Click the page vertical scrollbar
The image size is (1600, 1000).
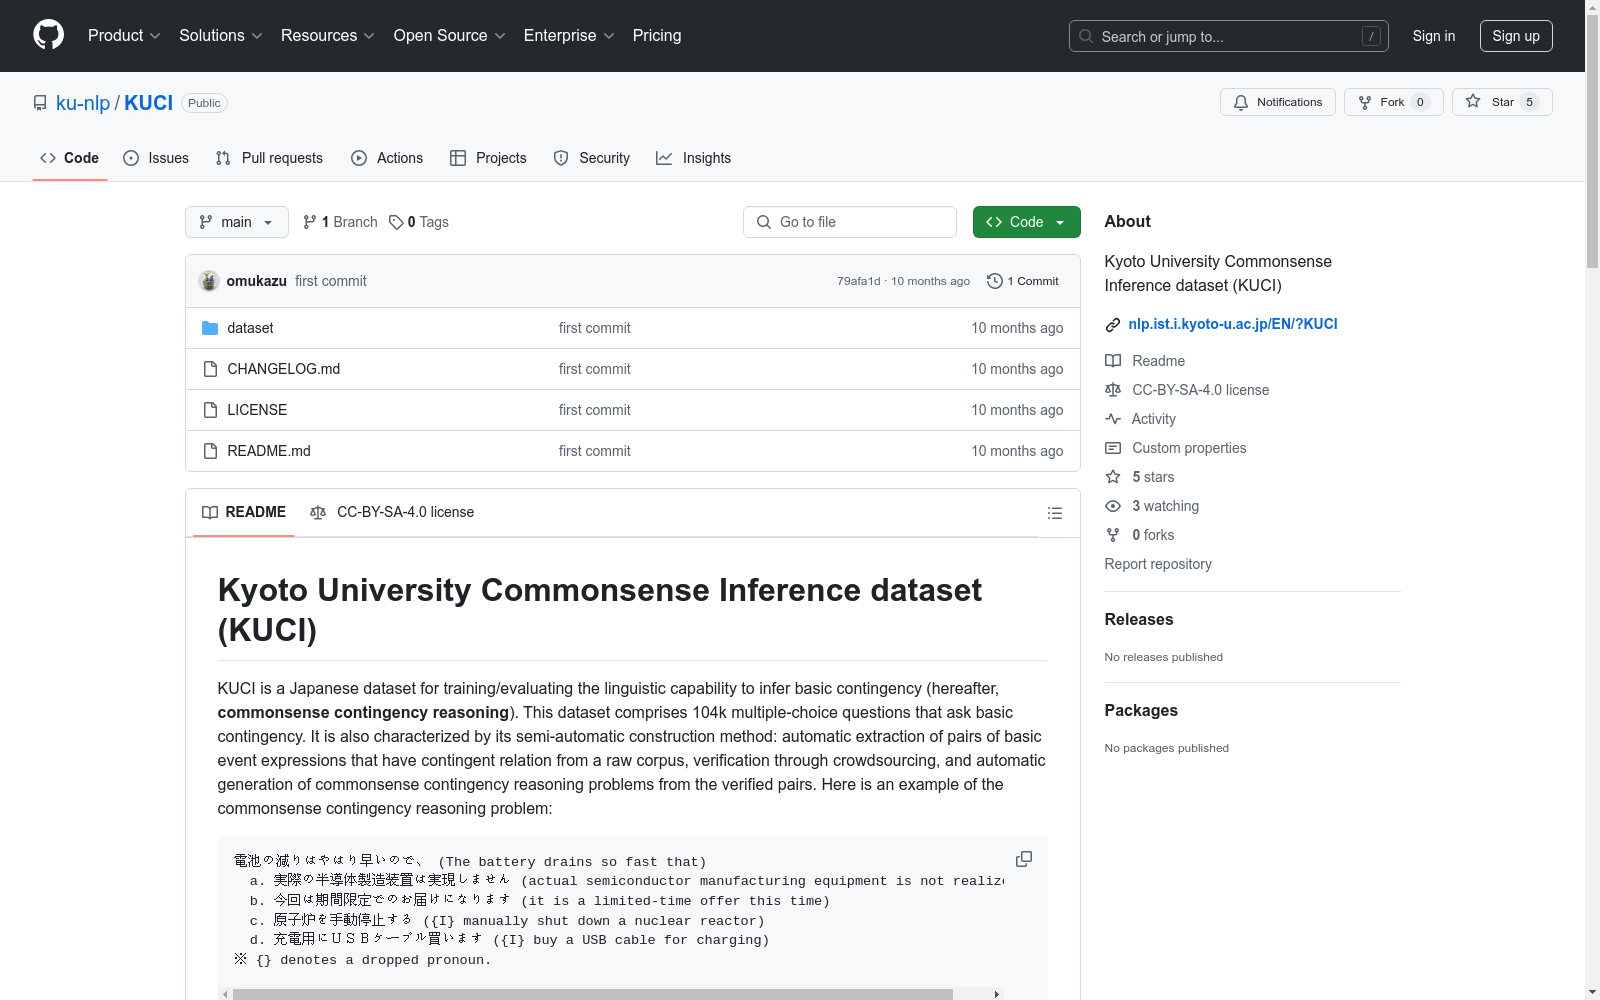[x=1592, y=142]
